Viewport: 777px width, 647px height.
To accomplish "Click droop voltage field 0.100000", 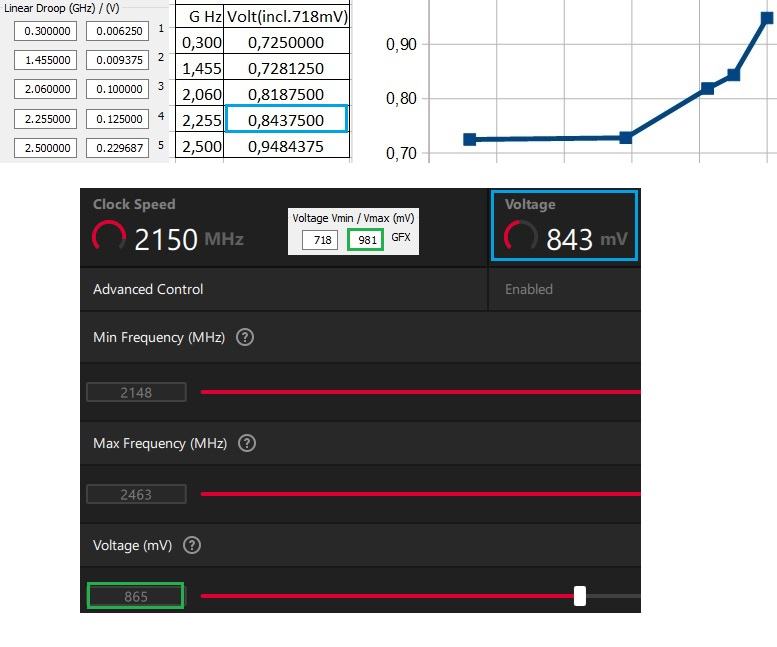I will click(117, 89).
